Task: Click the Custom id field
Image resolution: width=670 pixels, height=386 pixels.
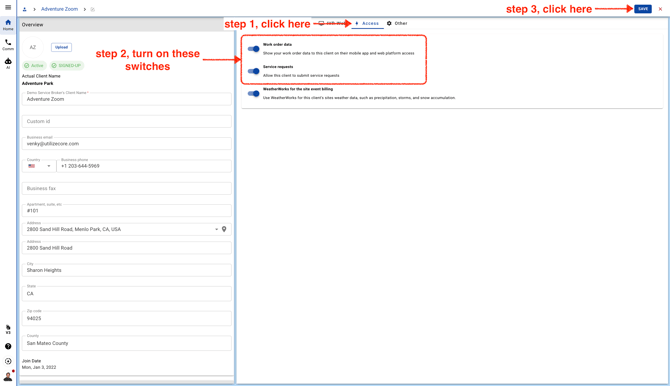Action: [126, 121]
